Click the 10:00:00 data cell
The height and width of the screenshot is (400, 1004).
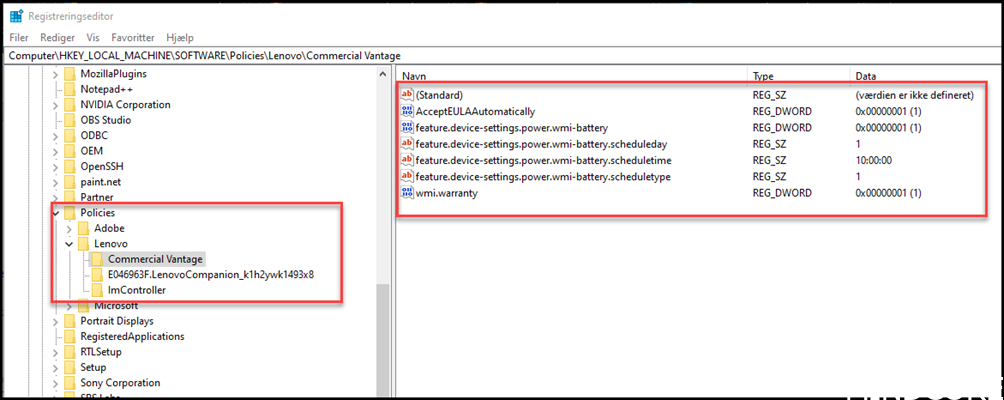tap(874, 160)
